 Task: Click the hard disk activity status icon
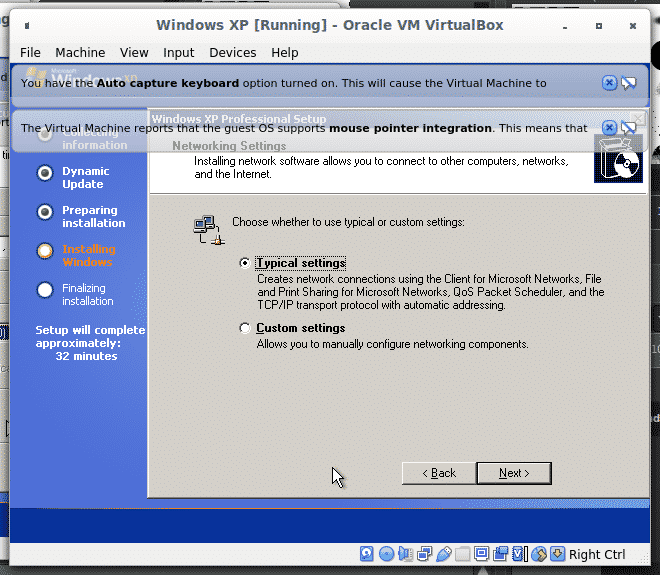point(367,554)
